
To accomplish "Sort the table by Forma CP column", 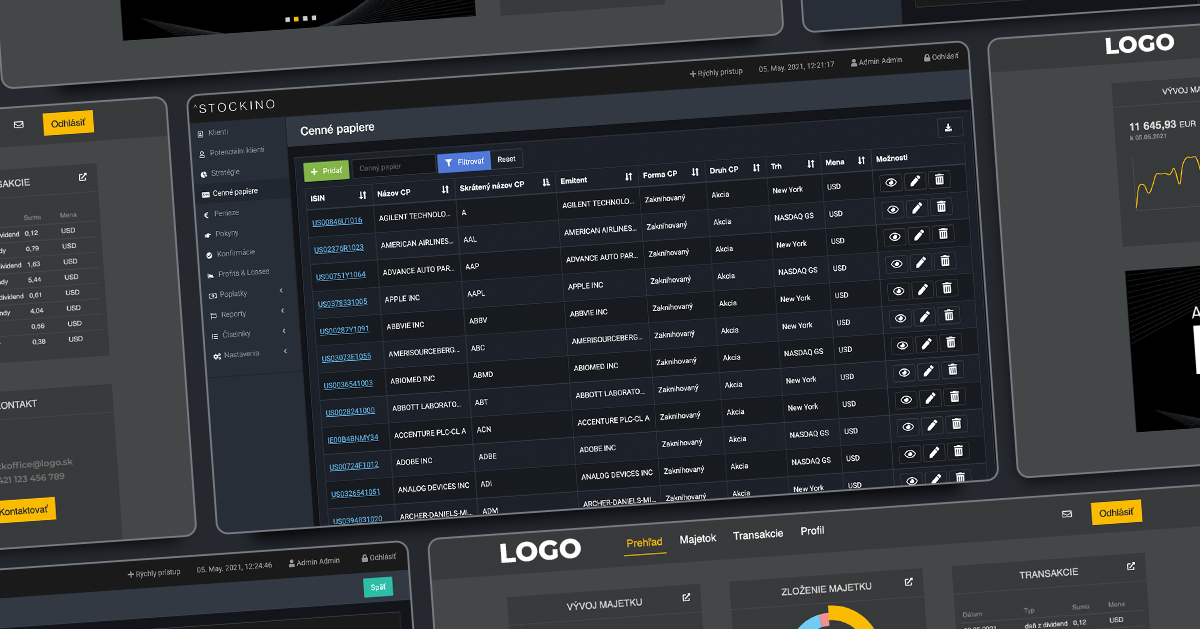I will (696, 172).
